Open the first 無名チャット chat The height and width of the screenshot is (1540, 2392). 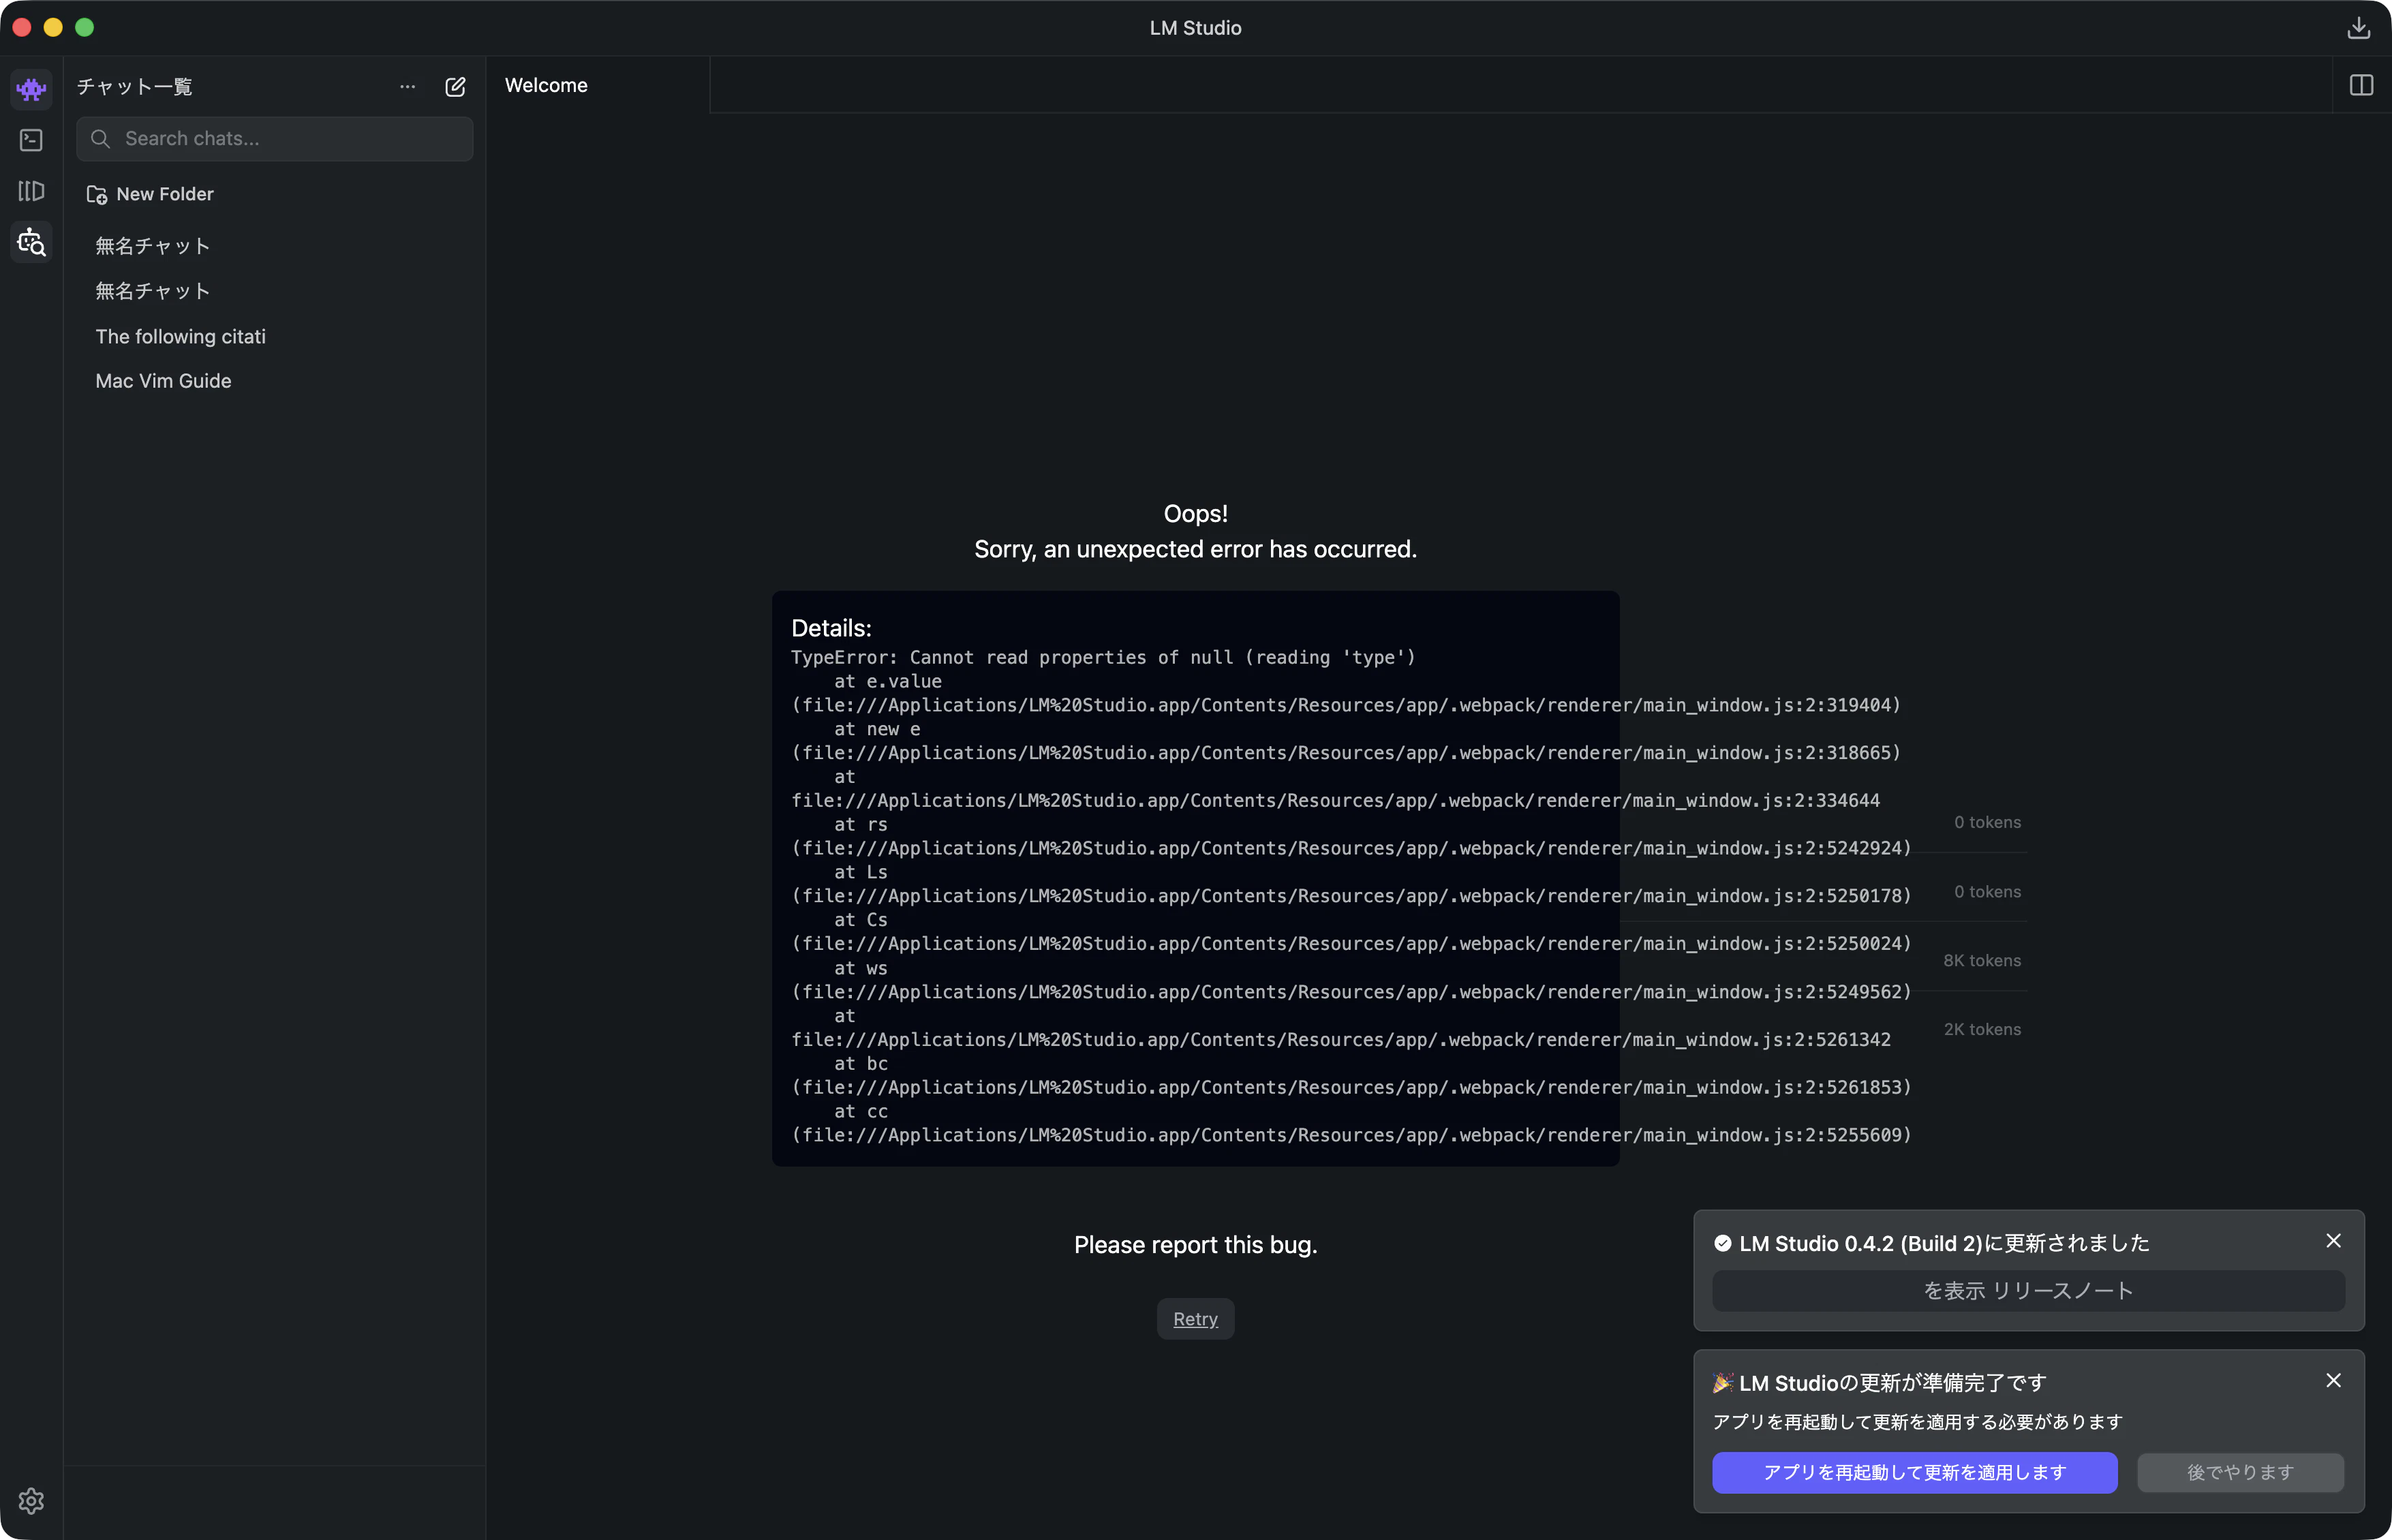(152, 246)
